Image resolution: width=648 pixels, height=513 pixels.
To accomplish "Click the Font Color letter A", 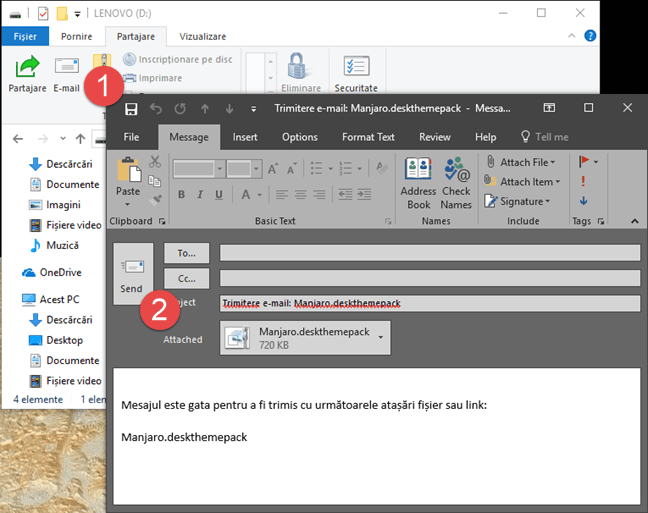I will [246, 194].
